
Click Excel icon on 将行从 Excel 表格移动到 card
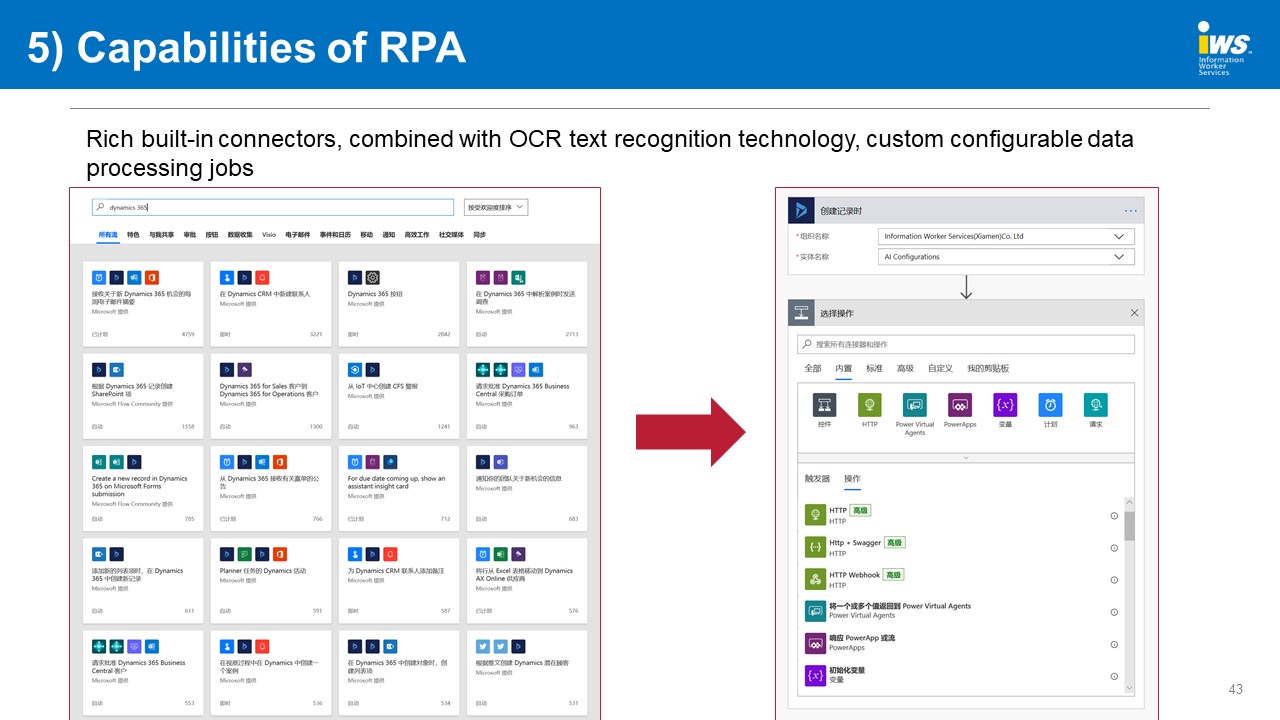pyautogui.click(x=501, y=554)
